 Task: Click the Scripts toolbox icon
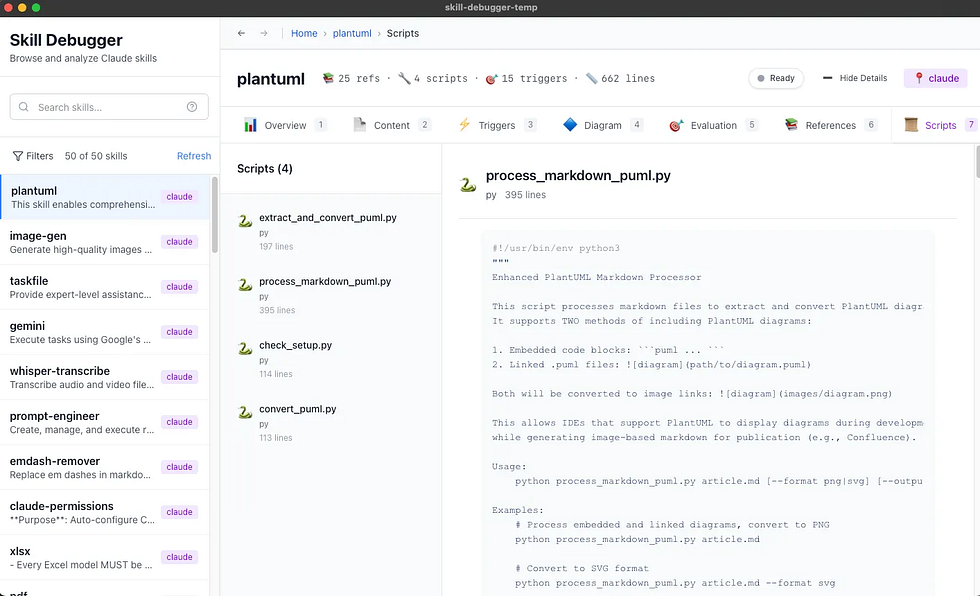pyautogui.click(x=910, y=125)
